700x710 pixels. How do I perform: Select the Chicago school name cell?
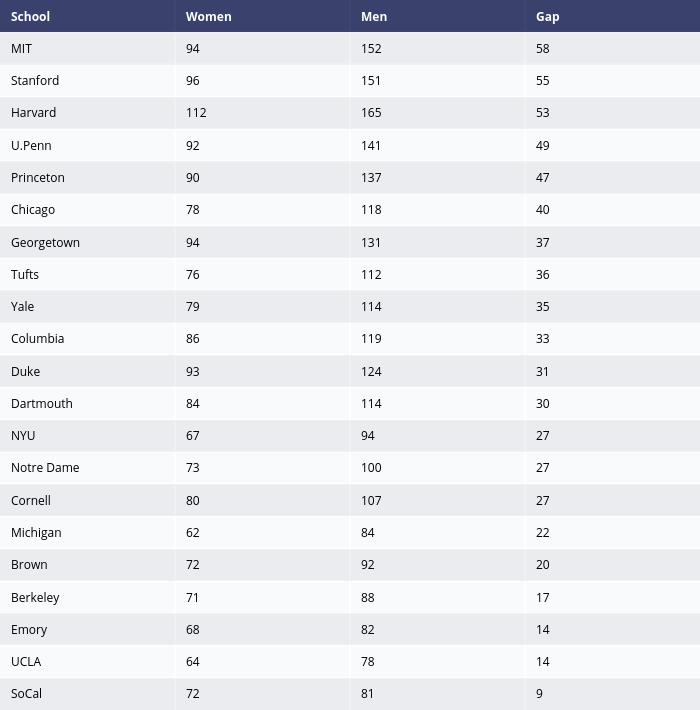pyautogui.click(x=33, y=210)
